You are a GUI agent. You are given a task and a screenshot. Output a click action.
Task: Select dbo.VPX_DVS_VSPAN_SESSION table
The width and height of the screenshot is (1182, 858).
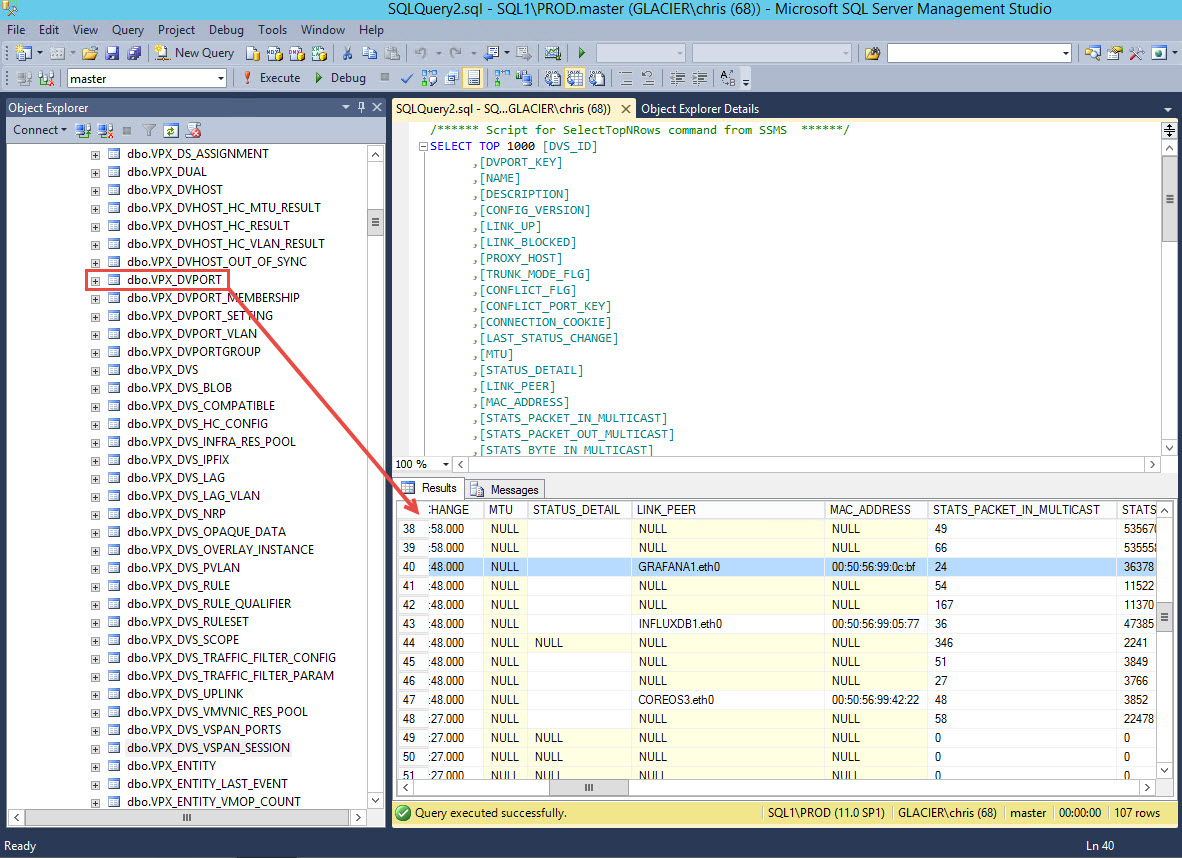(x=208, y=747)
